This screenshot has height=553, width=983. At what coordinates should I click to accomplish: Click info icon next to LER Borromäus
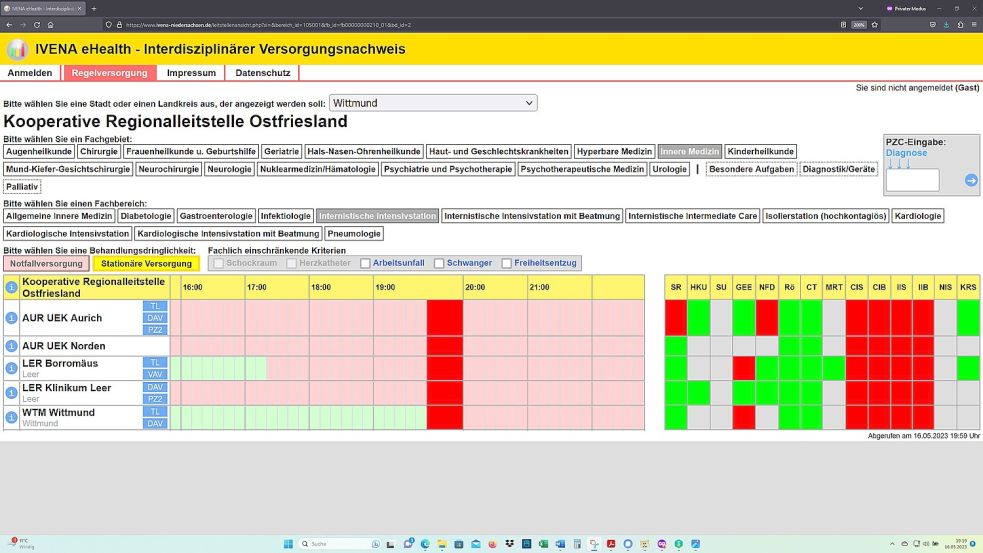(x=11, y=368)
